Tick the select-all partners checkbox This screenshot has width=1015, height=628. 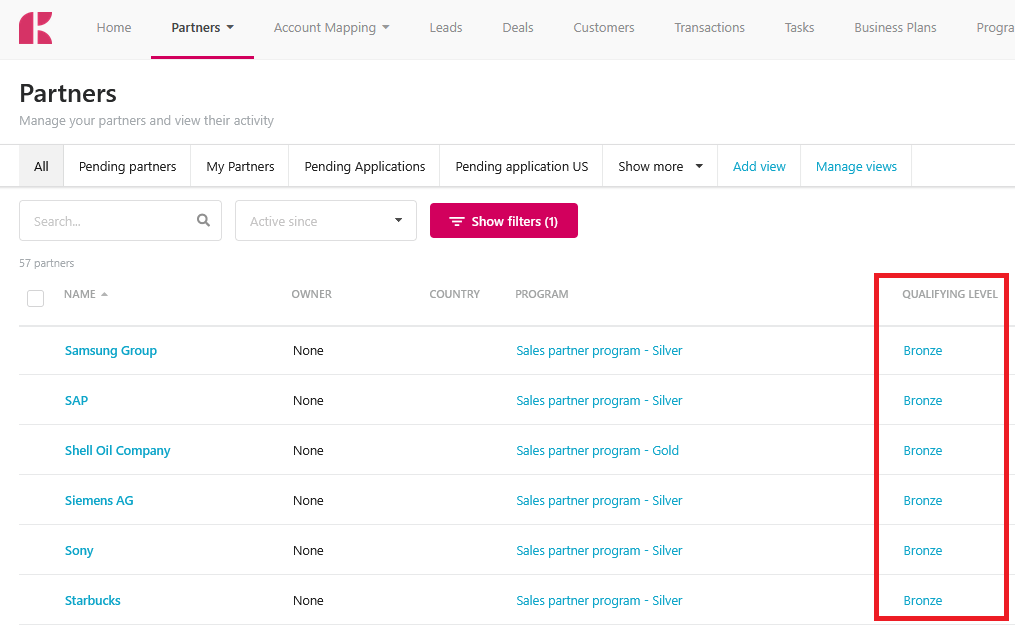[x=36, y=298]
